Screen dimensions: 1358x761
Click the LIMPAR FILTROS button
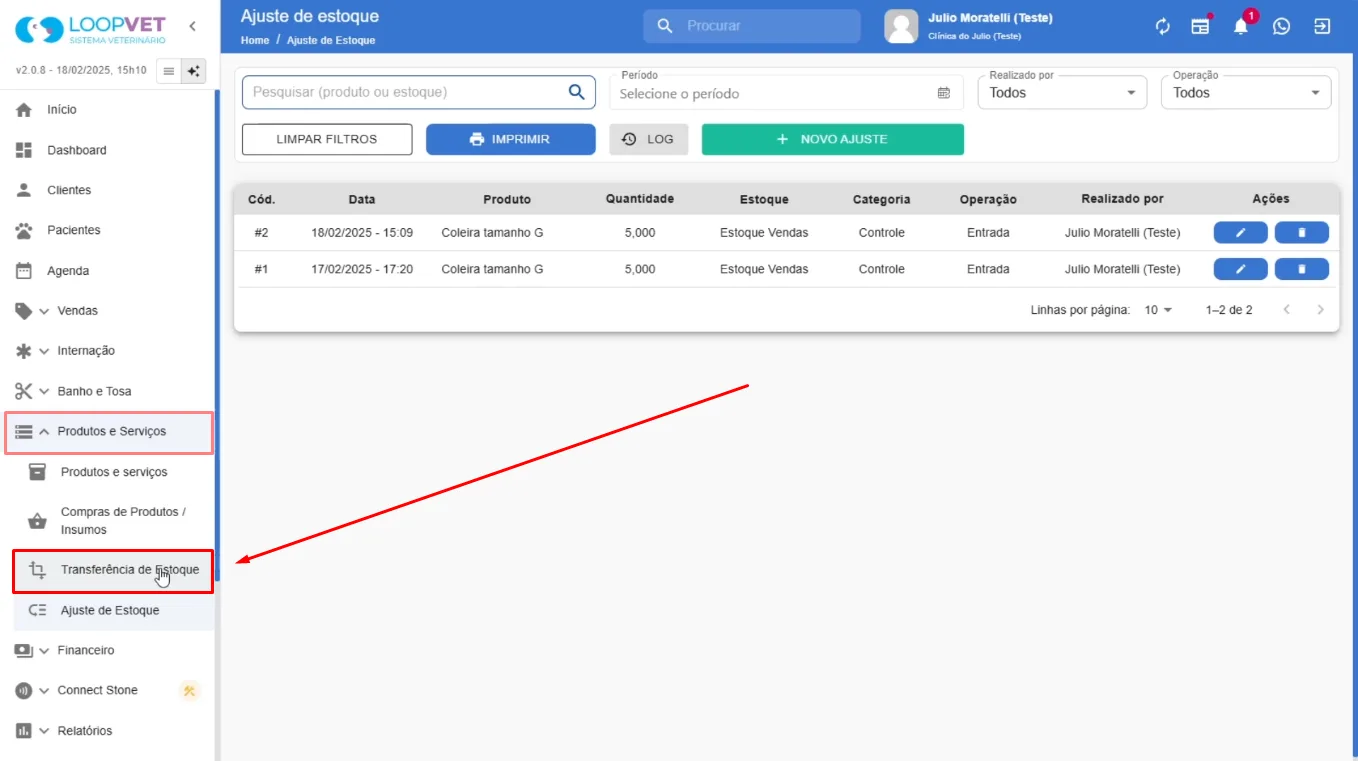[x=327, y=139]
